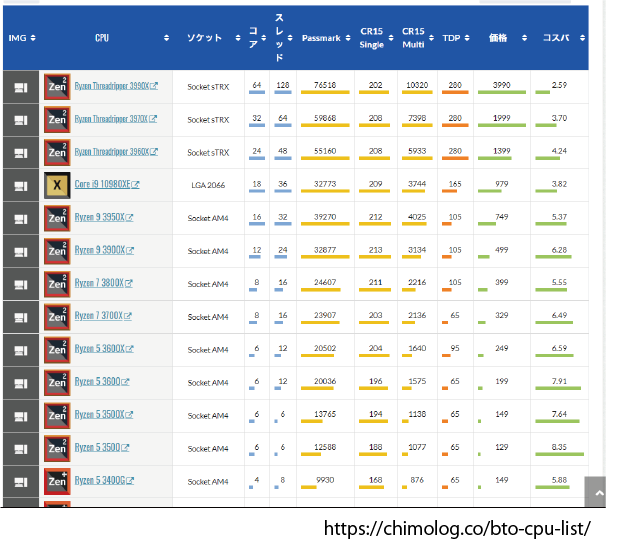Open Ryzen Threadripper 3990X link
This screenshot has width=640, height=548.
[116, 86]
